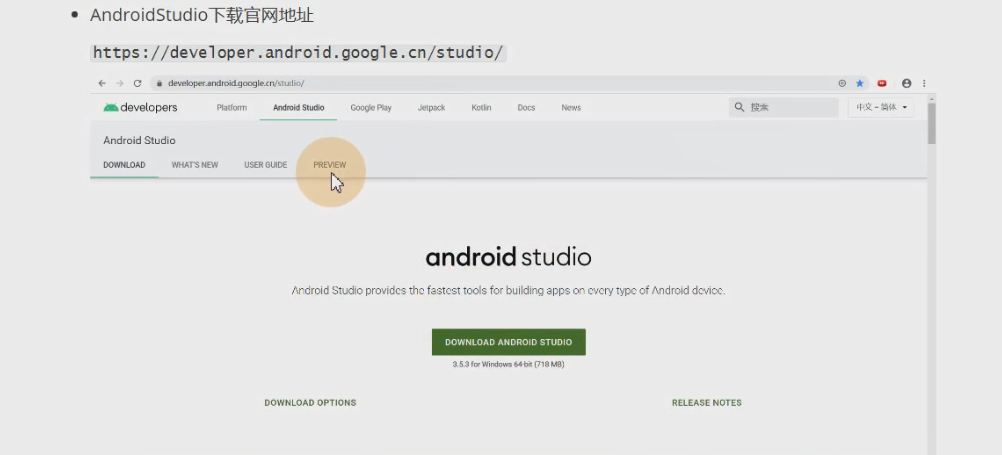Screen dimensions: 1002x455
Task: Click the circular icon left of bookmark star
Action: [842, 83]
